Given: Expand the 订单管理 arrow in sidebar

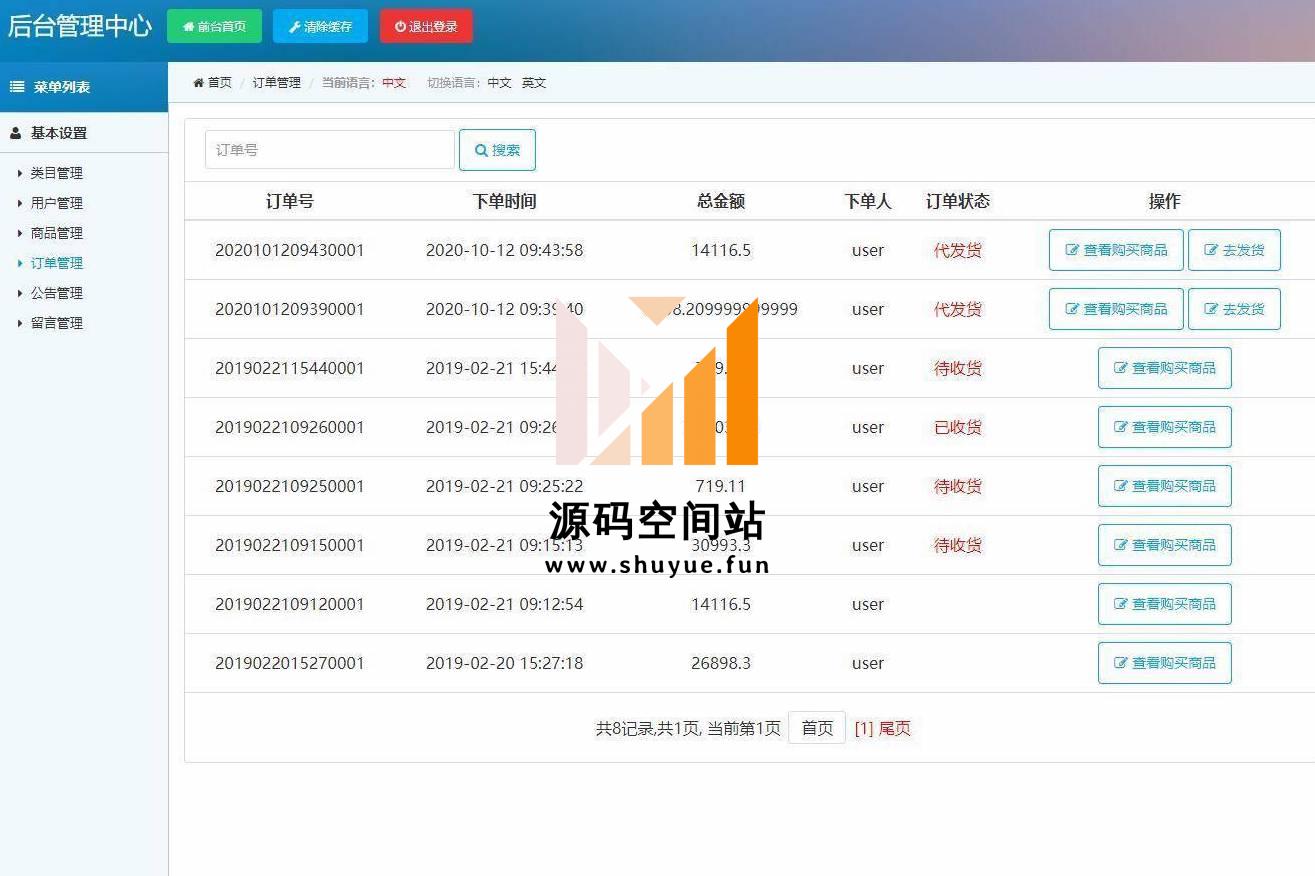Looking at the screenshot, I should [x=20, y=263].
